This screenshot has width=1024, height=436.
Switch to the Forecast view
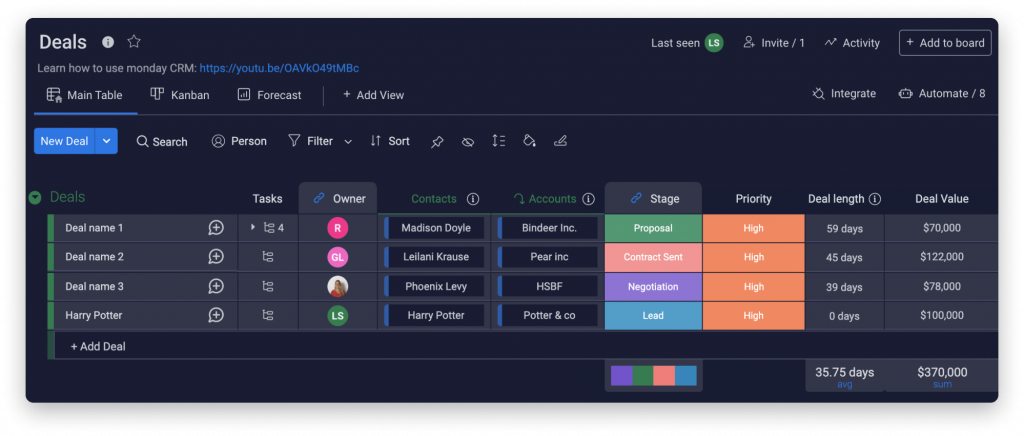(269, 95)
